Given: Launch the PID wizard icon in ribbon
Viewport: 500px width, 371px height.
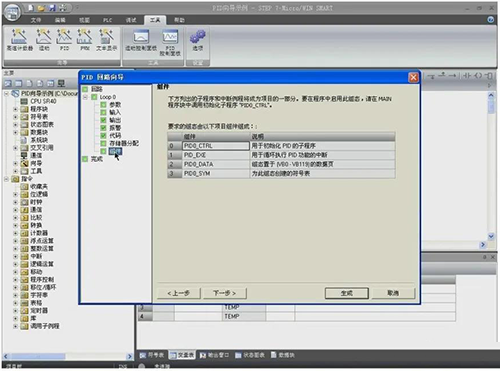Looking at the screenshot, I should [x=64, y=40].
